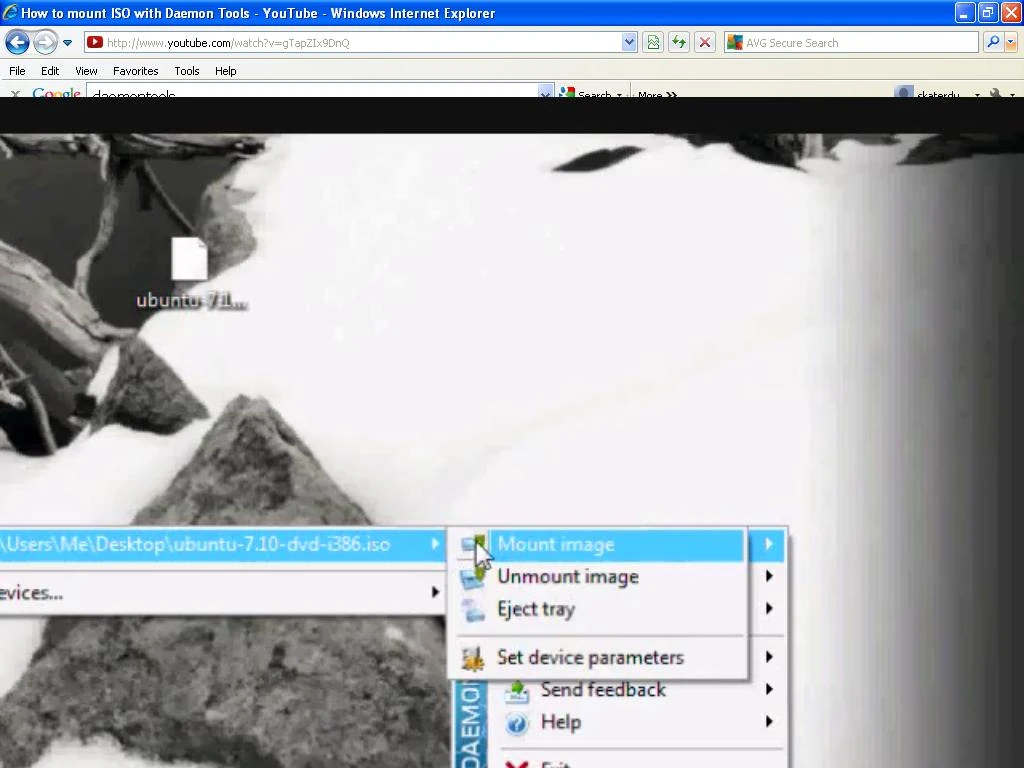Click the IE Forward navigation button
This screenshot has width=1024, height=768.
[x=45, y=43]
